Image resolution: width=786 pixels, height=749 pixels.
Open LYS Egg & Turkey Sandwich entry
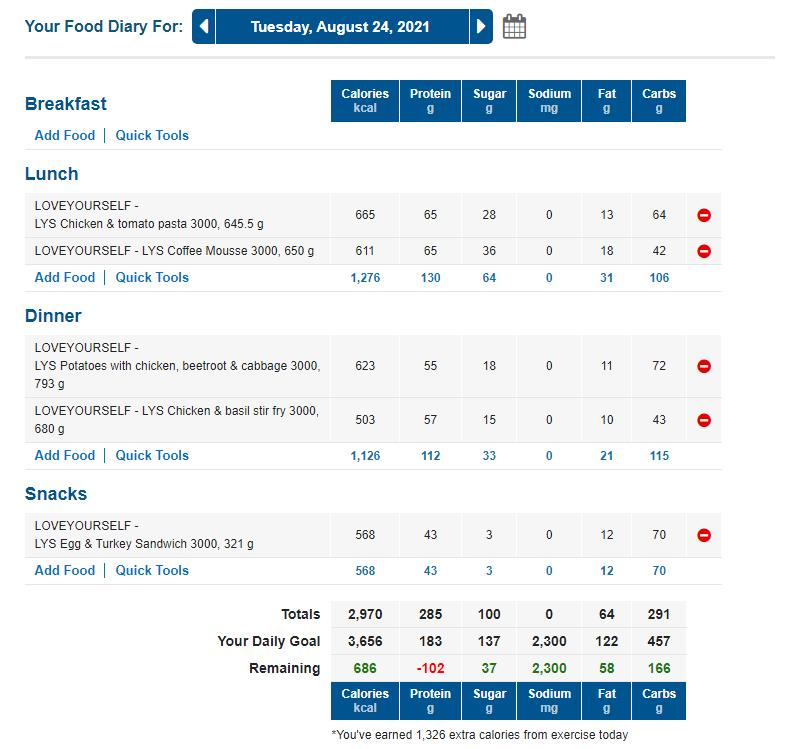[x=144, y=544]
